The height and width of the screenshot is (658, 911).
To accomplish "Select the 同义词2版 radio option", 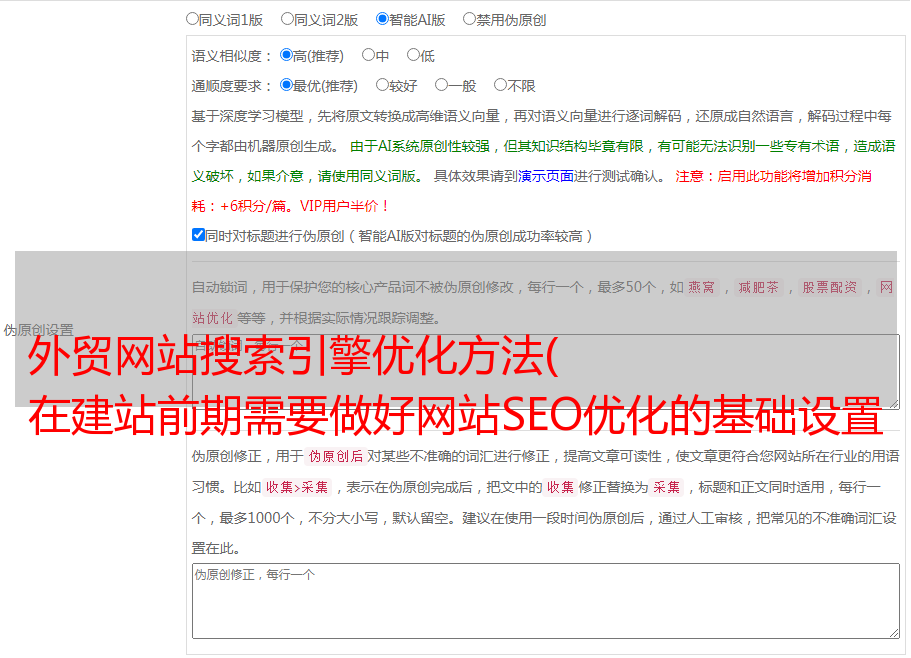I will coord(287,19).
